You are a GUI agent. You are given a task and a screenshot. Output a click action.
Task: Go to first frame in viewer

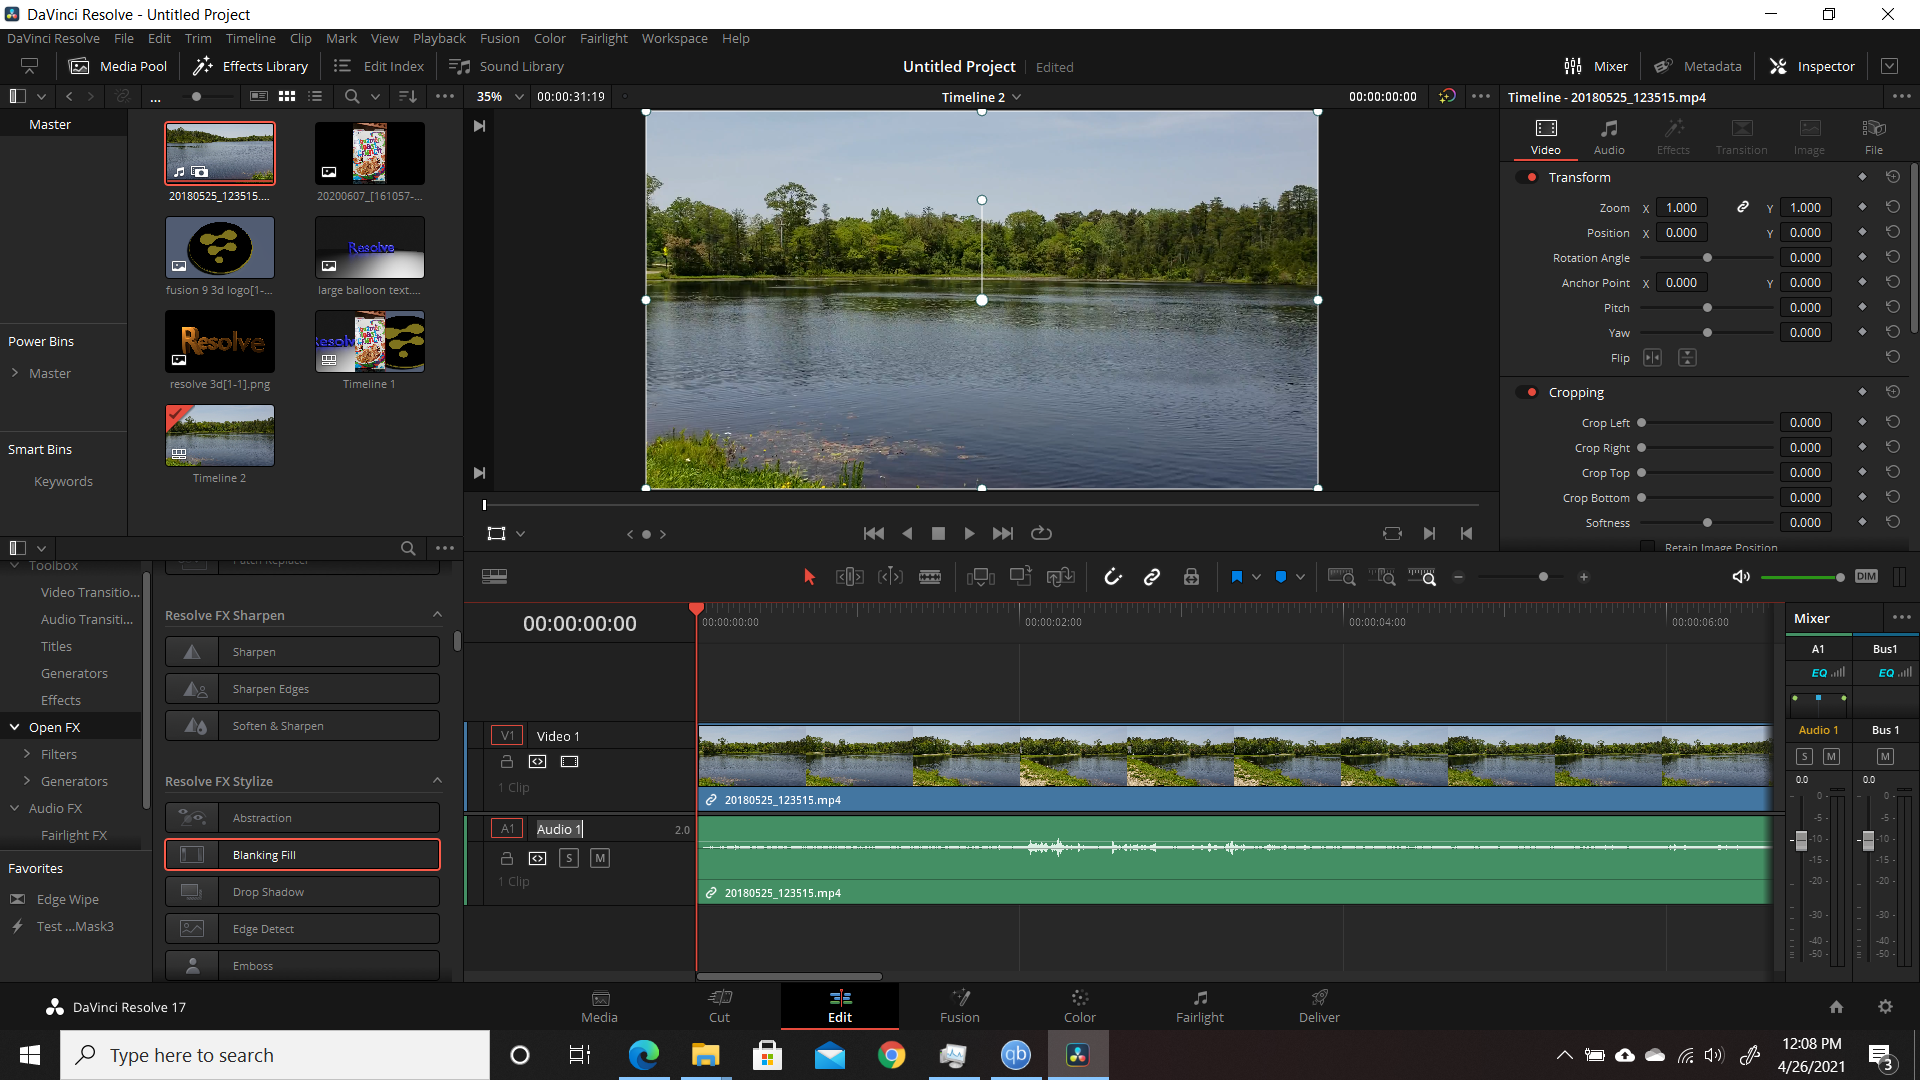(x=873, y=534)
